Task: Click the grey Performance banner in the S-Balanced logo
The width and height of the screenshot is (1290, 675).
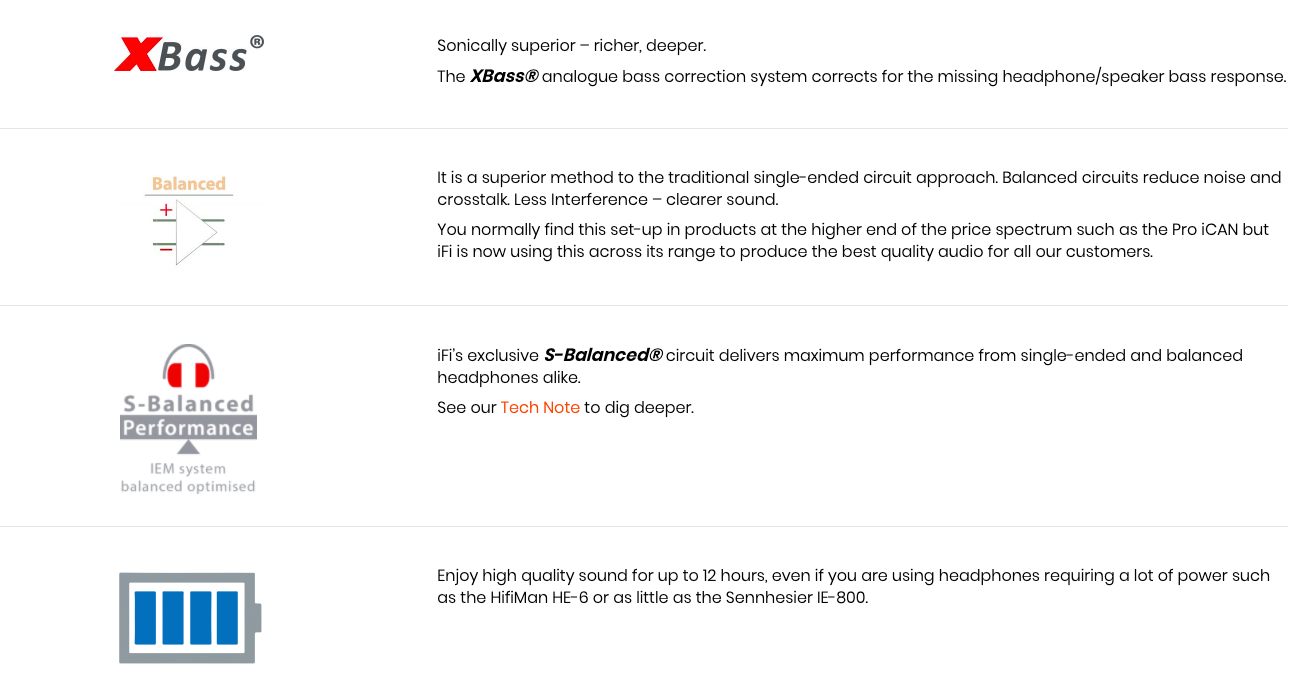Action: pos(188,428)
